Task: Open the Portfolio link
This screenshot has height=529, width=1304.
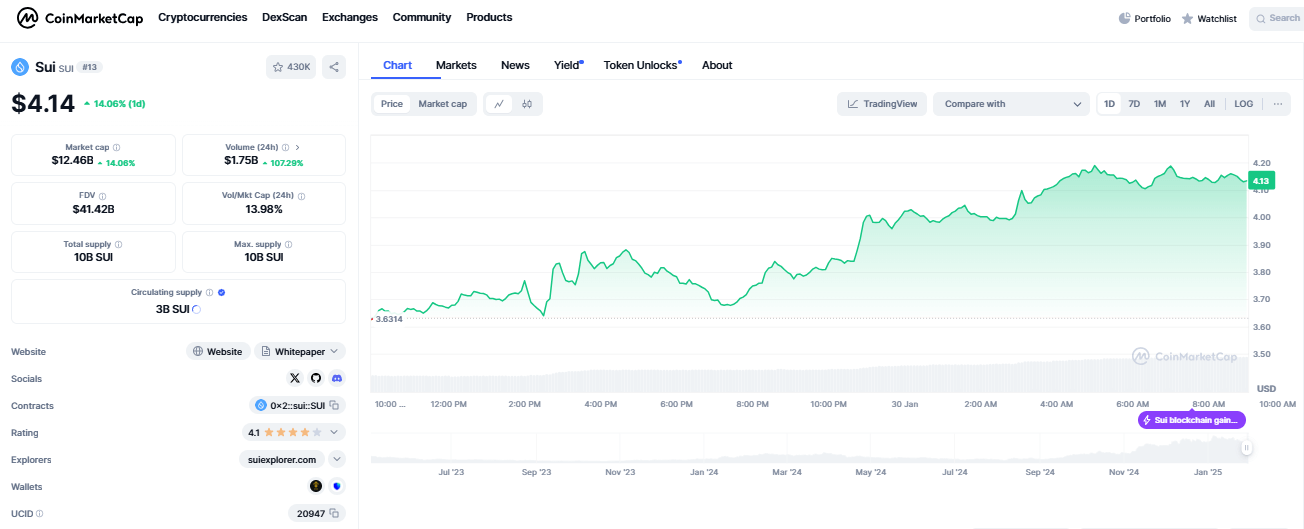Action: click(1145, 18)
